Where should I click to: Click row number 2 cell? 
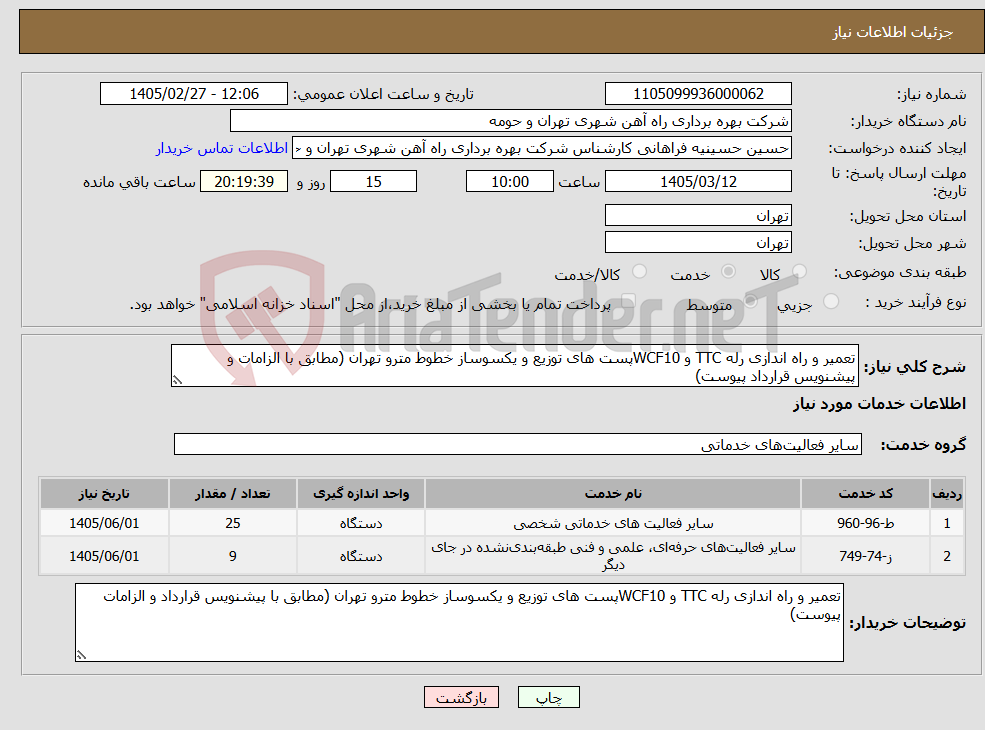pyautogui.click(x=947, y=556)
